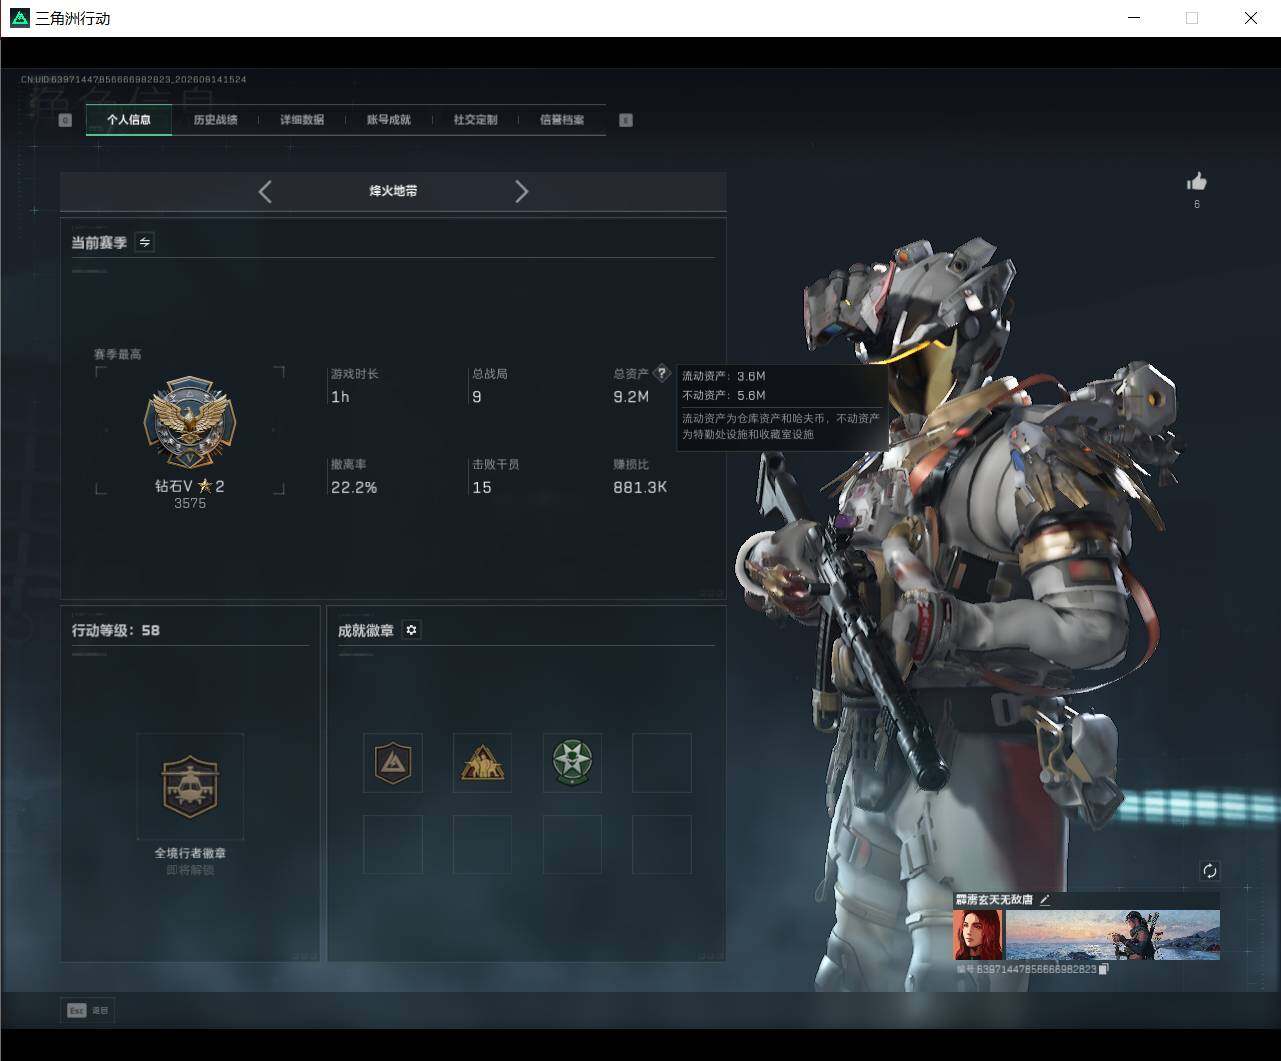1281x1061 pixels.
Task: Click the 当前赛季 heading text
Action: pyautogui.click(x=99, y=242)
